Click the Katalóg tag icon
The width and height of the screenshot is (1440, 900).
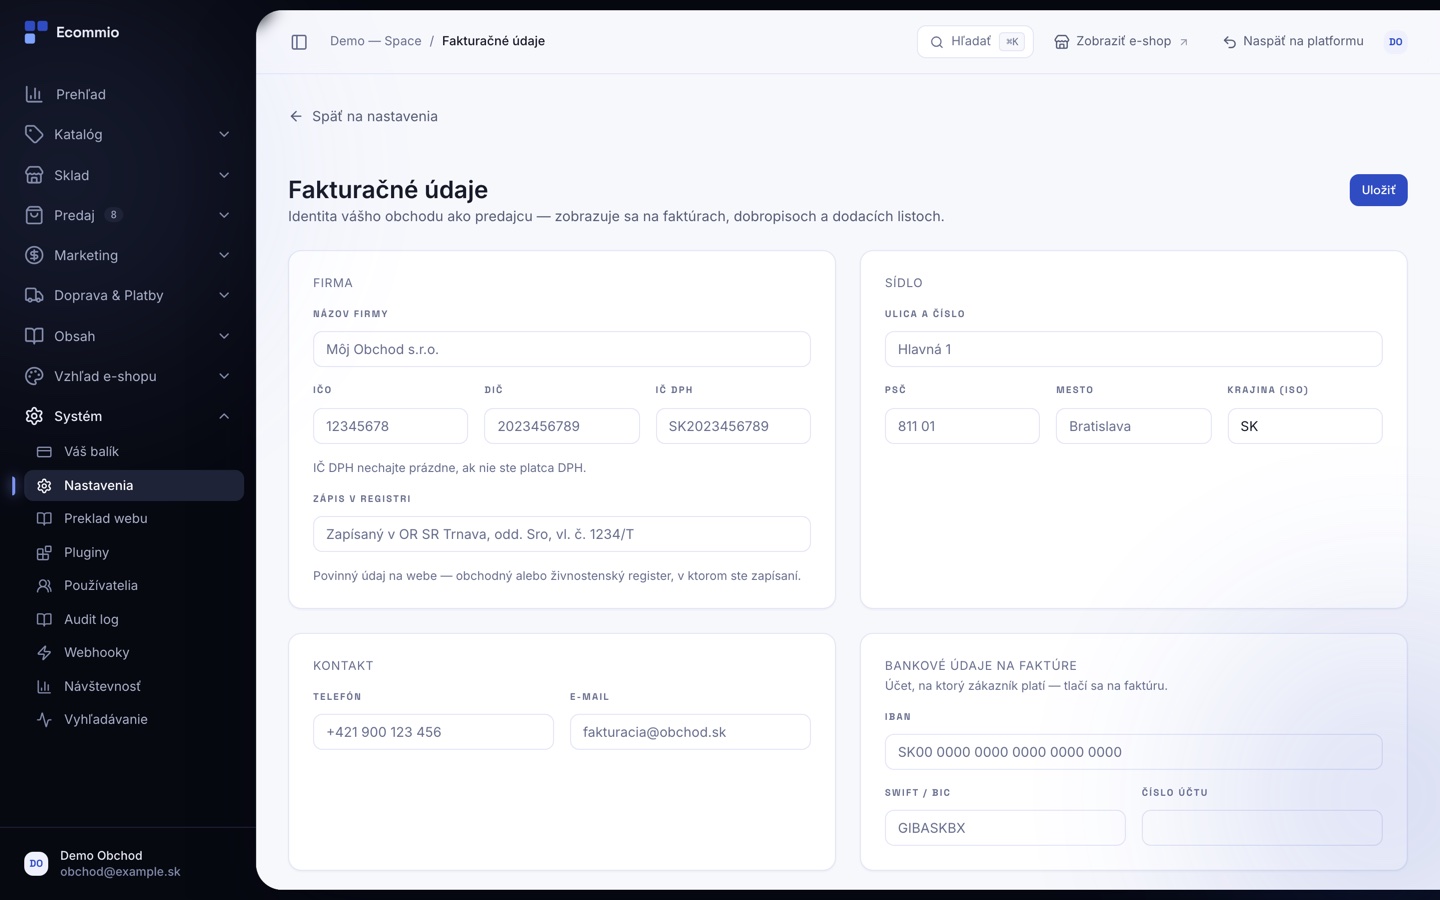click(x=34, y=134)
